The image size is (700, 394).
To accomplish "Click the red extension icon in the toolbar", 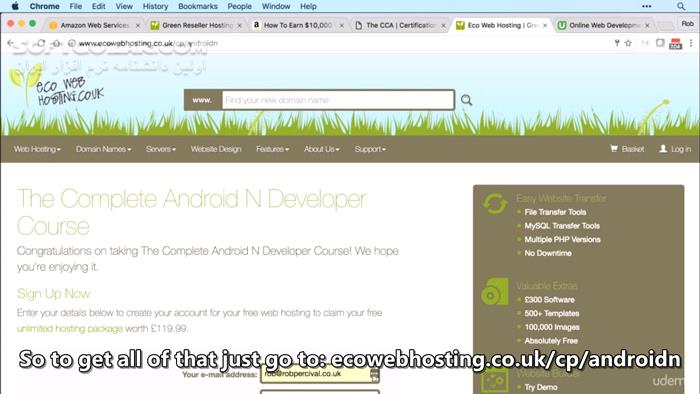I will click(x=675, y=43).
